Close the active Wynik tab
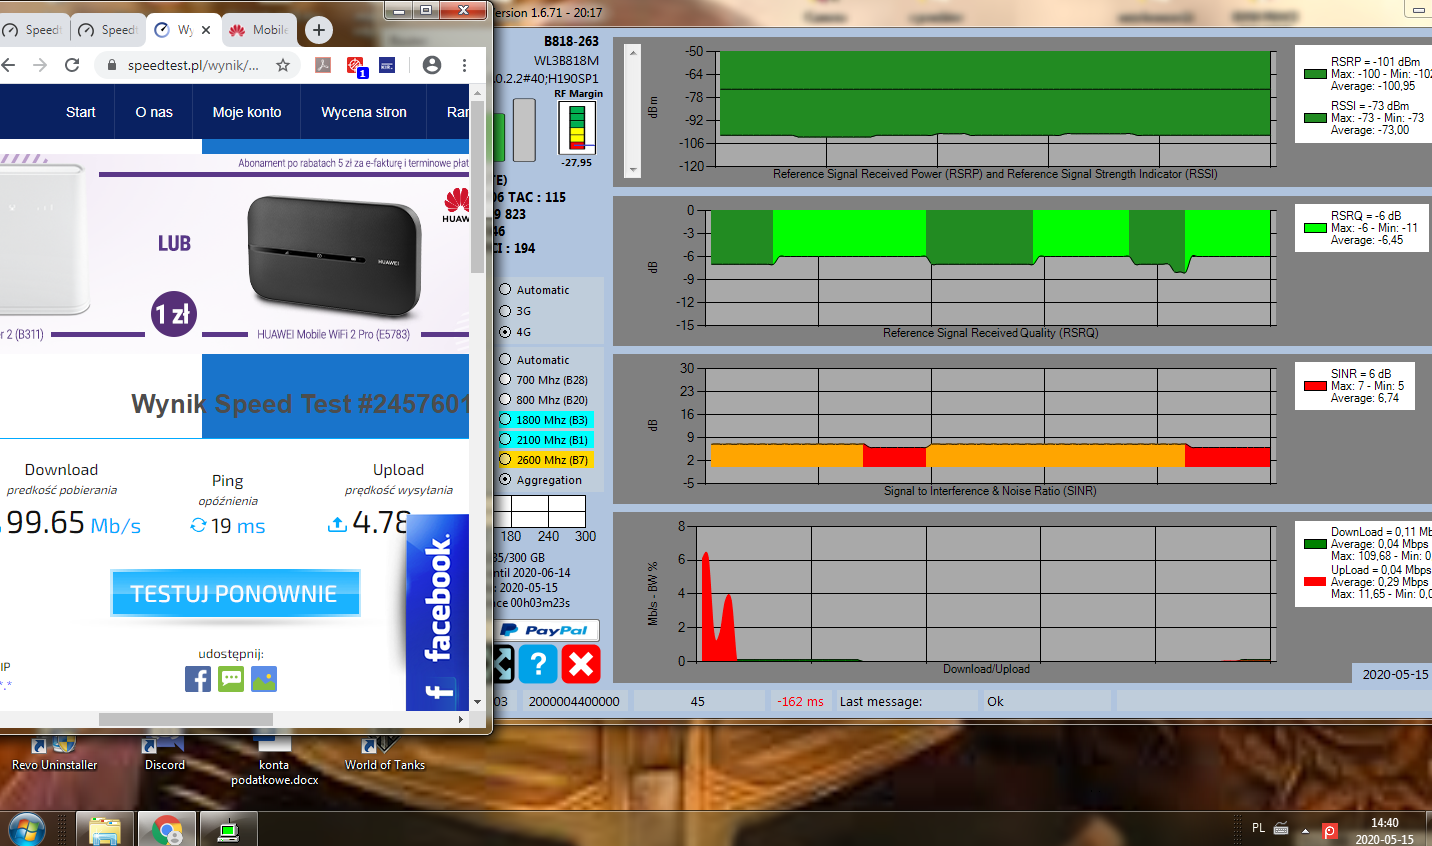This screenshot has height=846, width=1432. tap(206, 30)
